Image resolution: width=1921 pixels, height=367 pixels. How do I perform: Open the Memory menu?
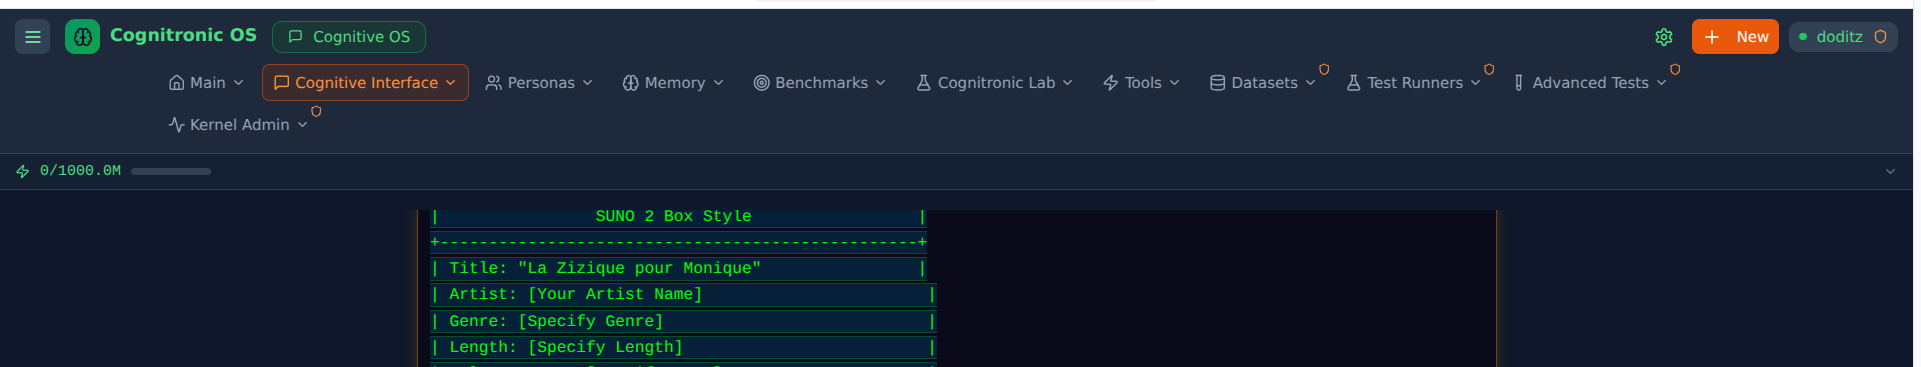click(x=672, y=83)
